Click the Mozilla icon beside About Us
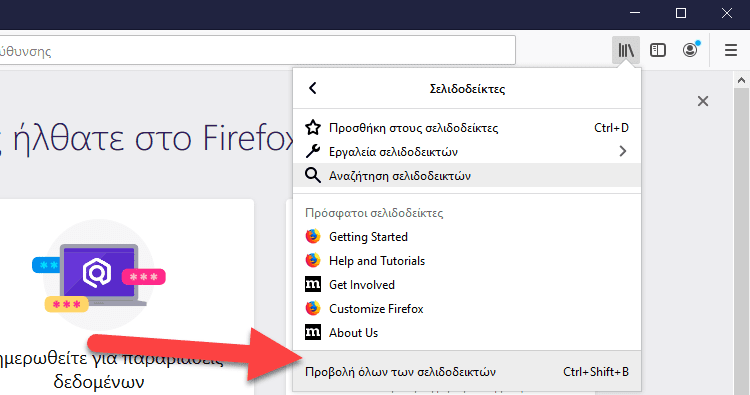The width and height of the screenshot is (750, 395). pyautogui.click(x=313, y=332)
